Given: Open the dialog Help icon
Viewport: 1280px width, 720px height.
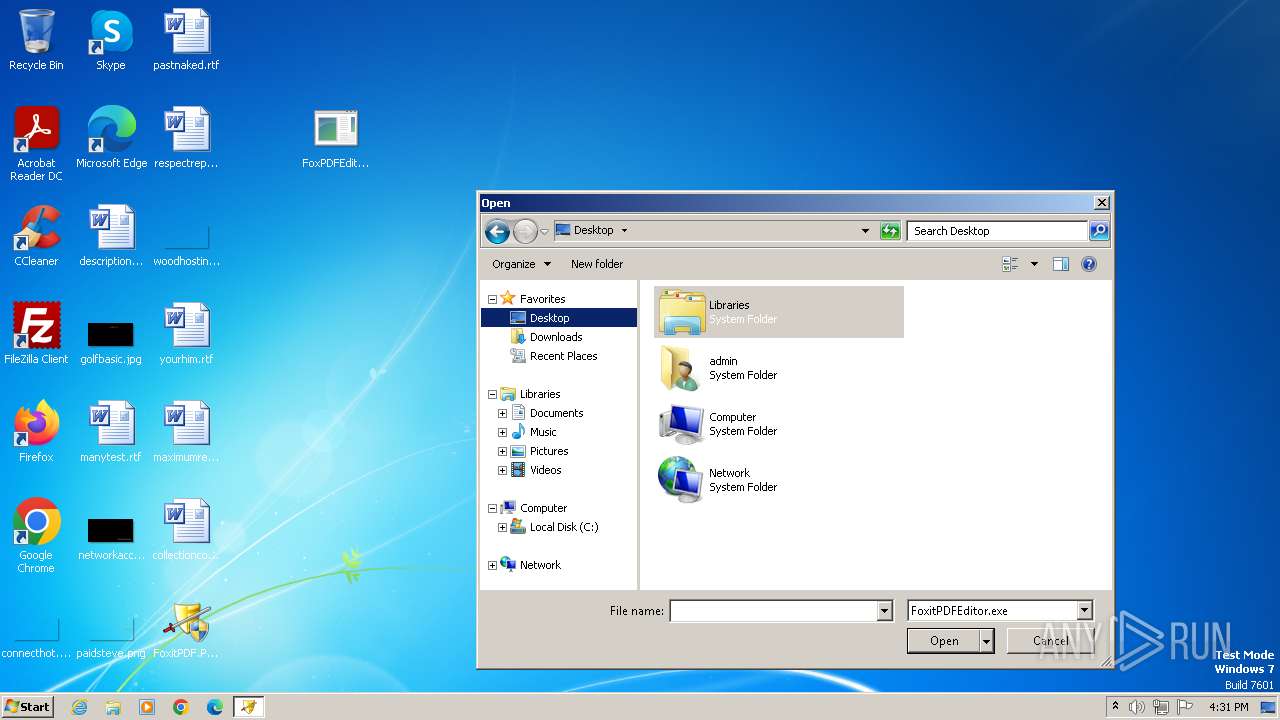Looking at the screenshot, I should click(1089, 264).
